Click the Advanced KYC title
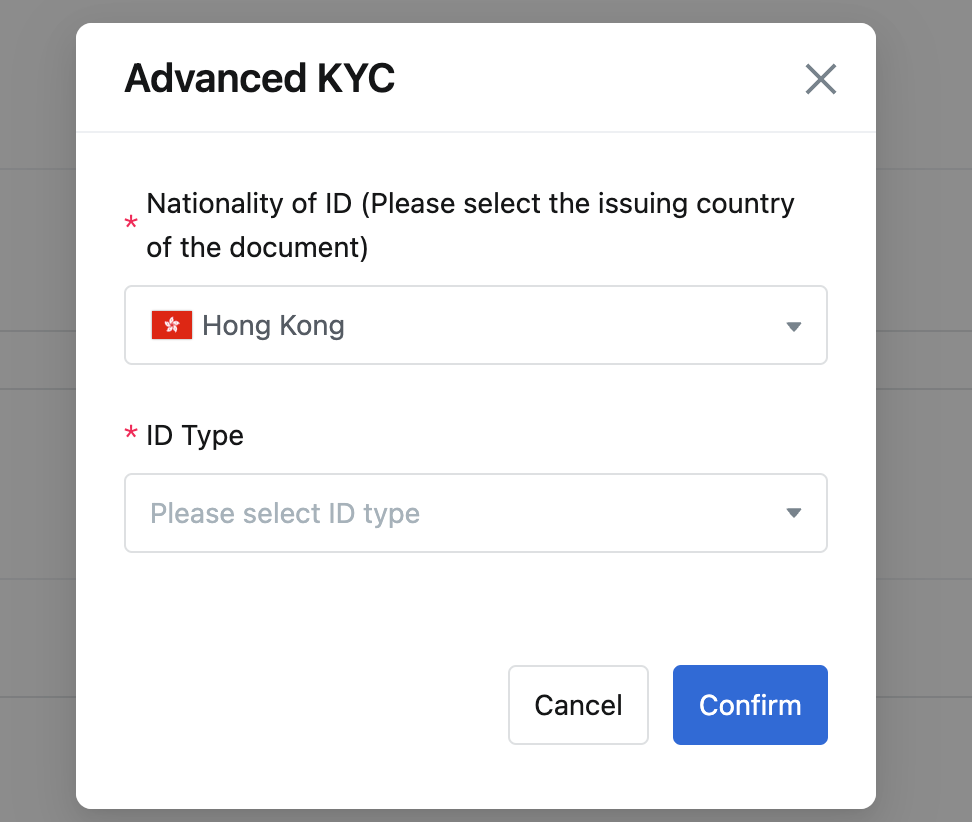The height and width of the screenshot is (822, 972). tap(260, 79)
